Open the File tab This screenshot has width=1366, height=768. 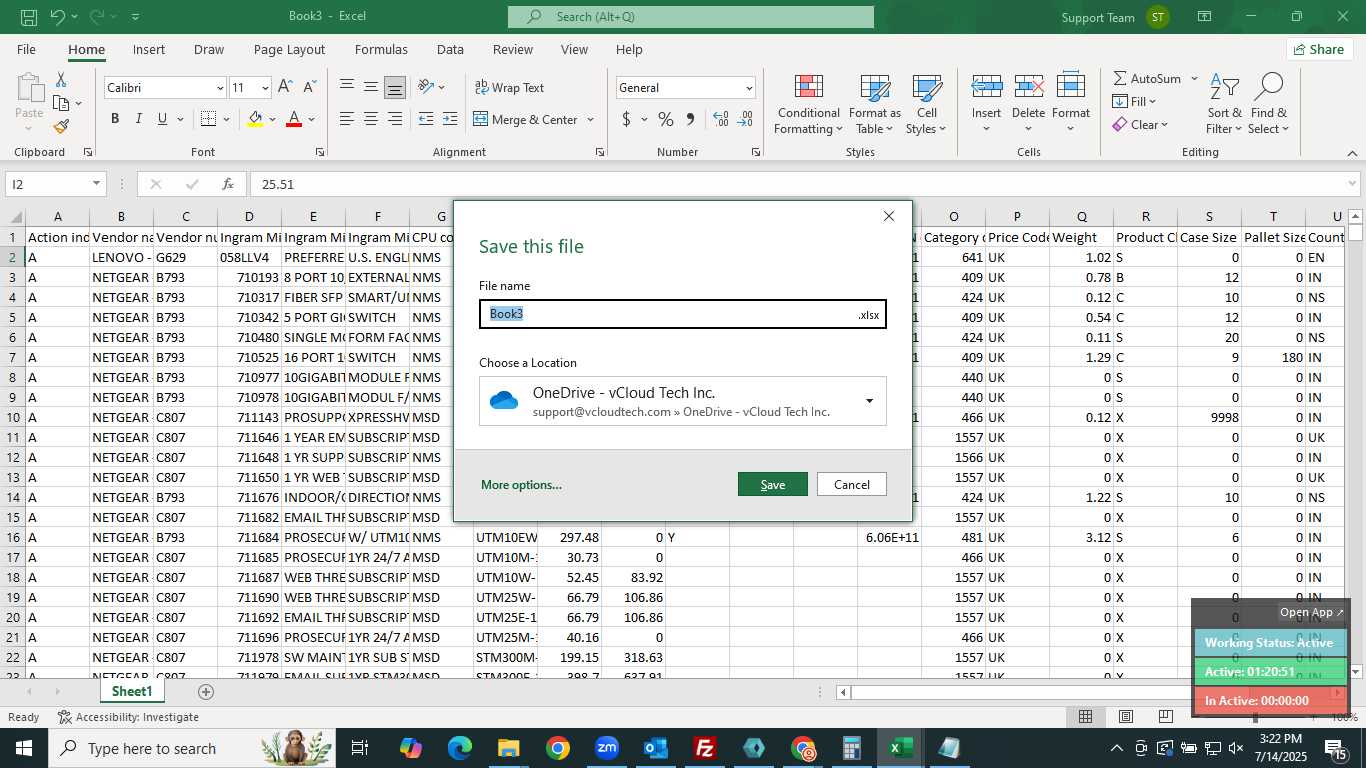(x=26, y=49)
